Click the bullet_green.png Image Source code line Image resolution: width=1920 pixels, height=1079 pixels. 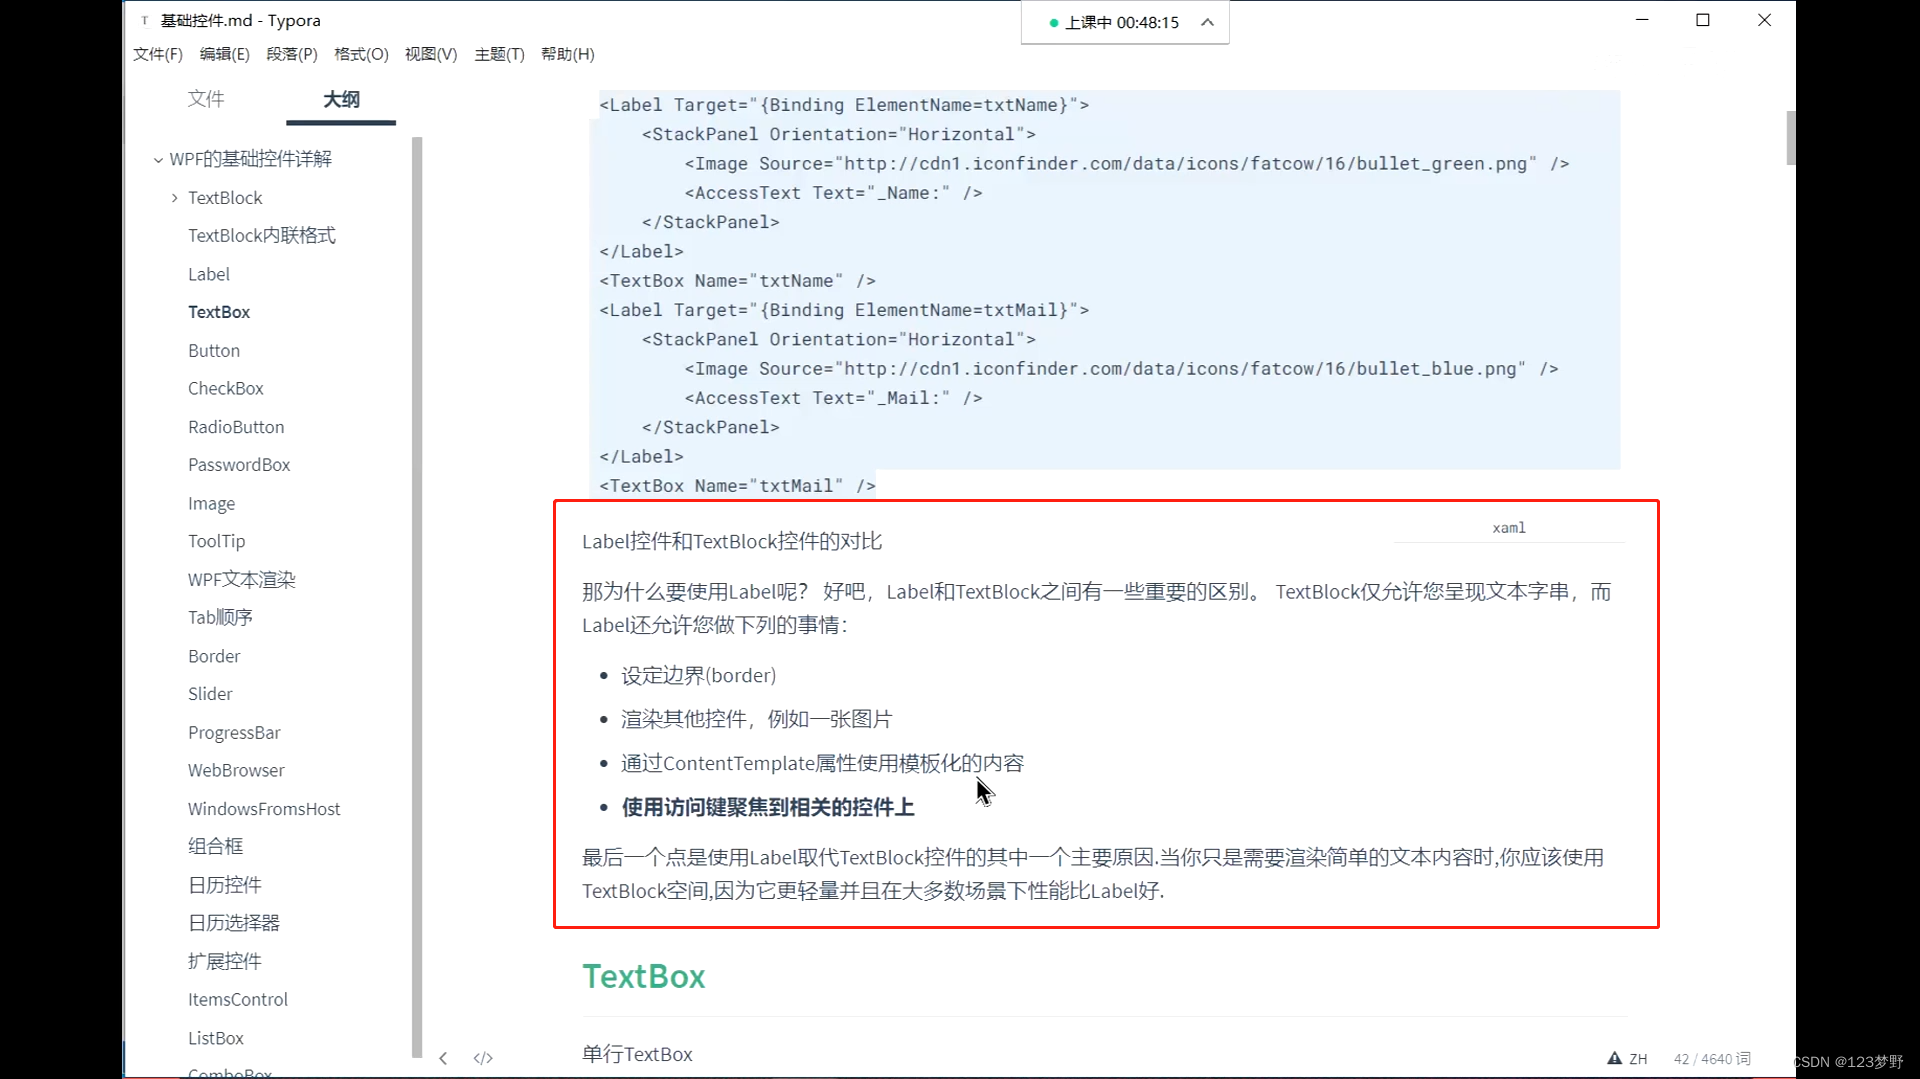click(1126, 164)
